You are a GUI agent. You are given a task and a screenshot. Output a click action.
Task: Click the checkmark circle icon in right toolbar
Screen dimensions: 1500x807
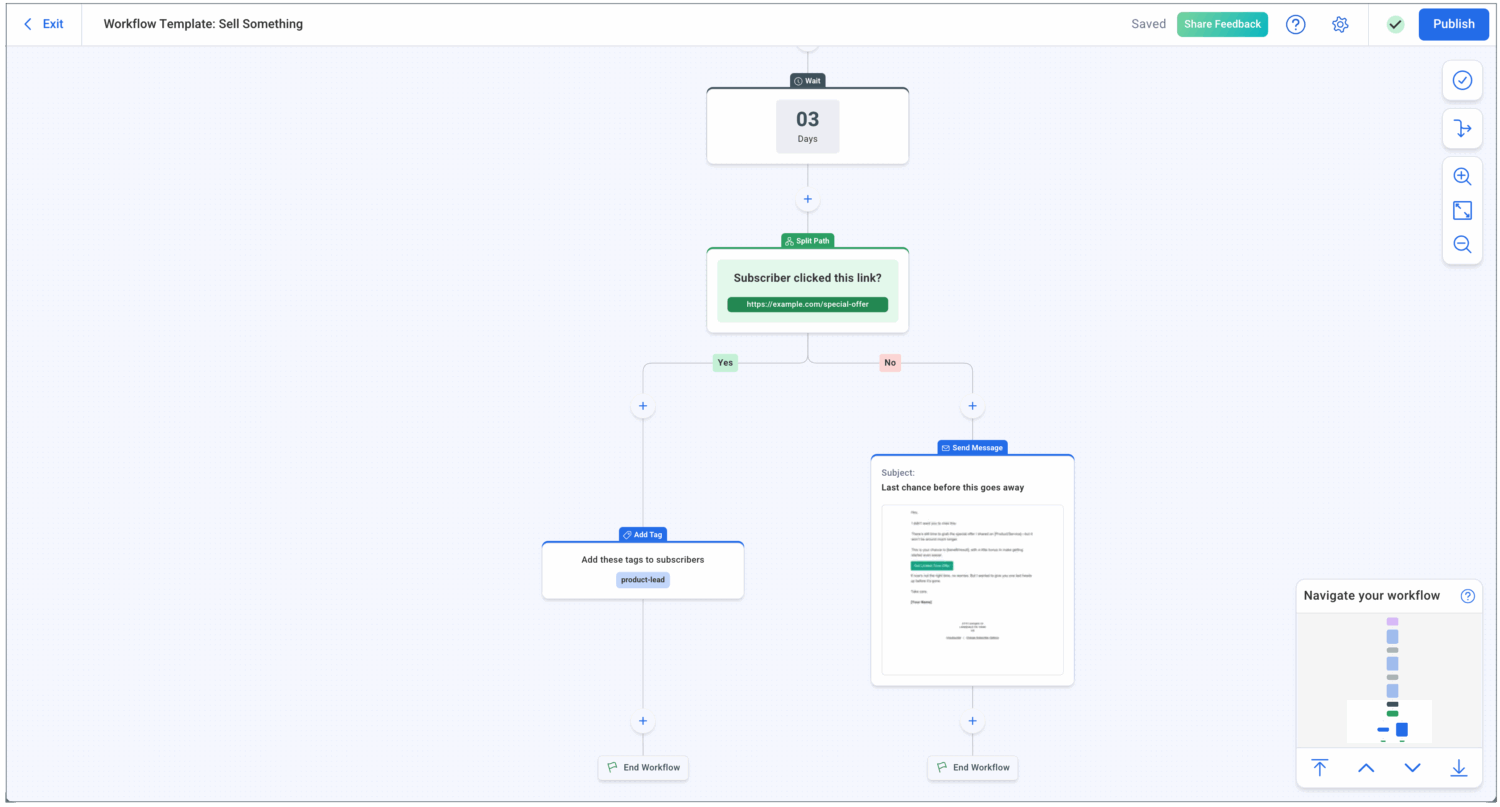1462,80
